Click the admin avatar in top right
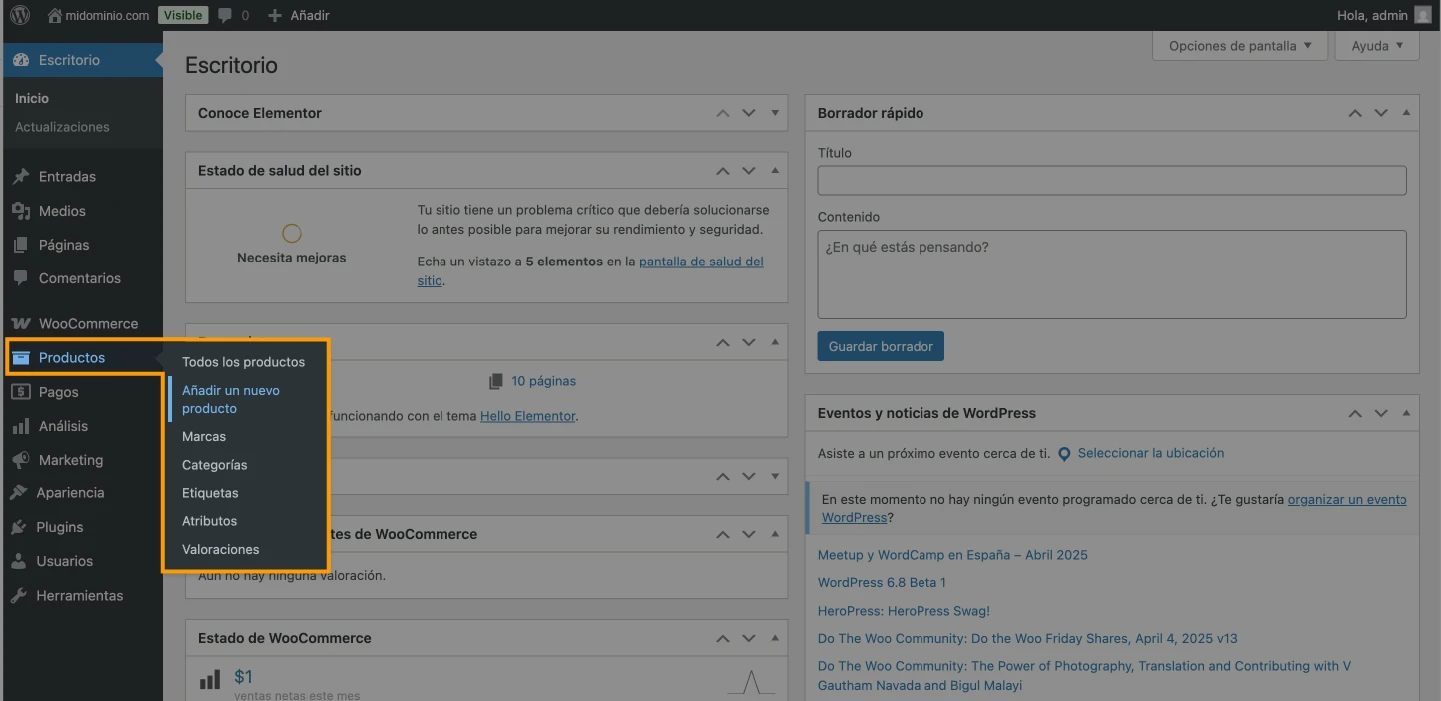1441x701 pixels. [x=1423, y=15]
